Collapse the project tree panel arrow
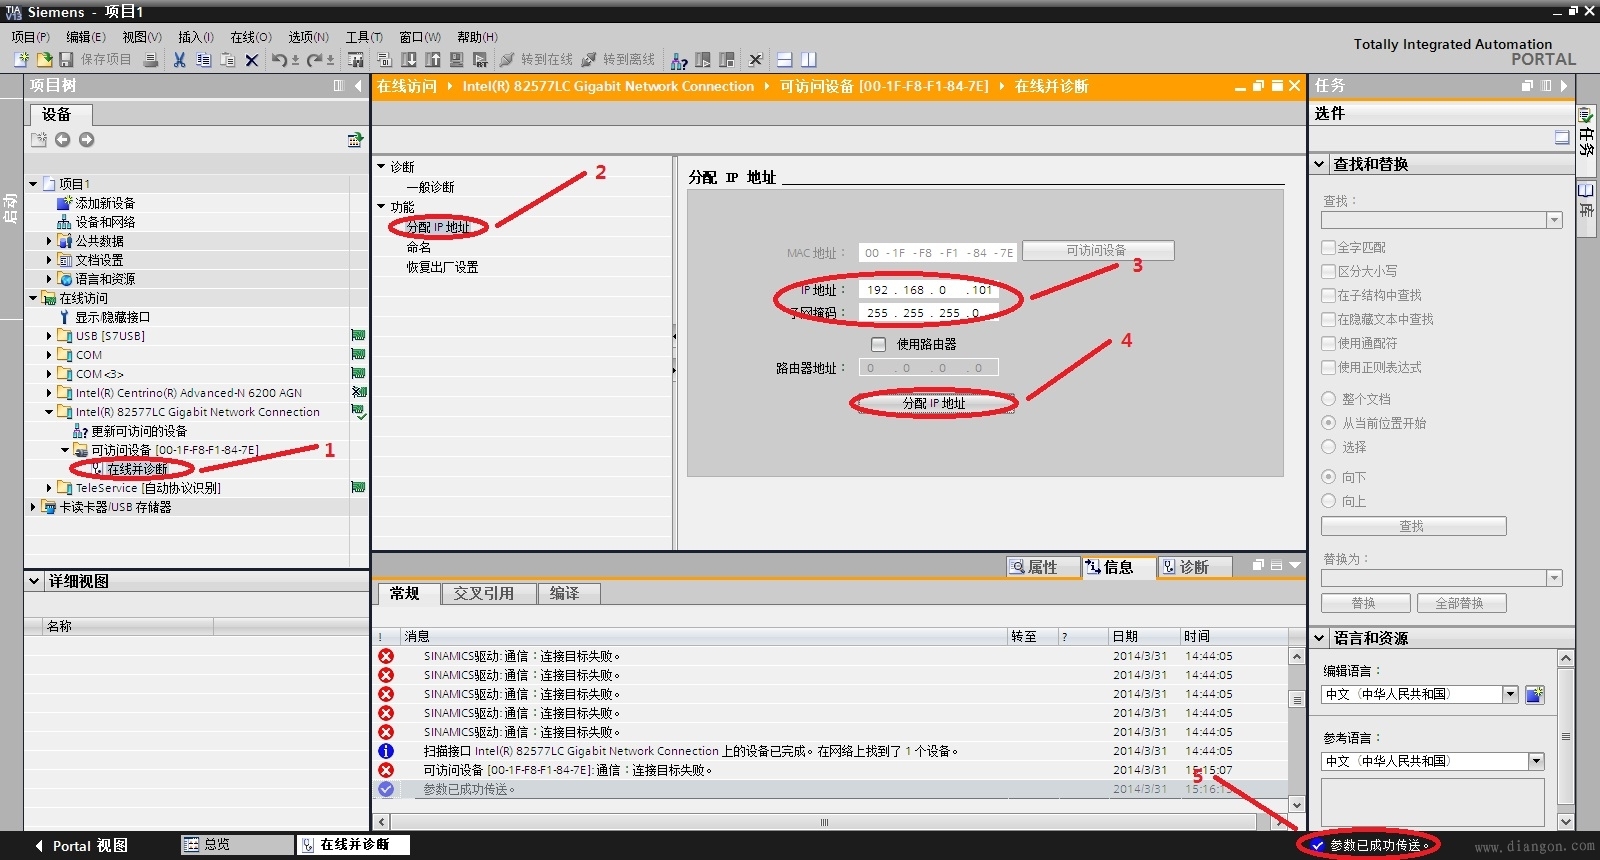Image resolution: width=1600 pixels, height=860 pixels. [358, 86]
